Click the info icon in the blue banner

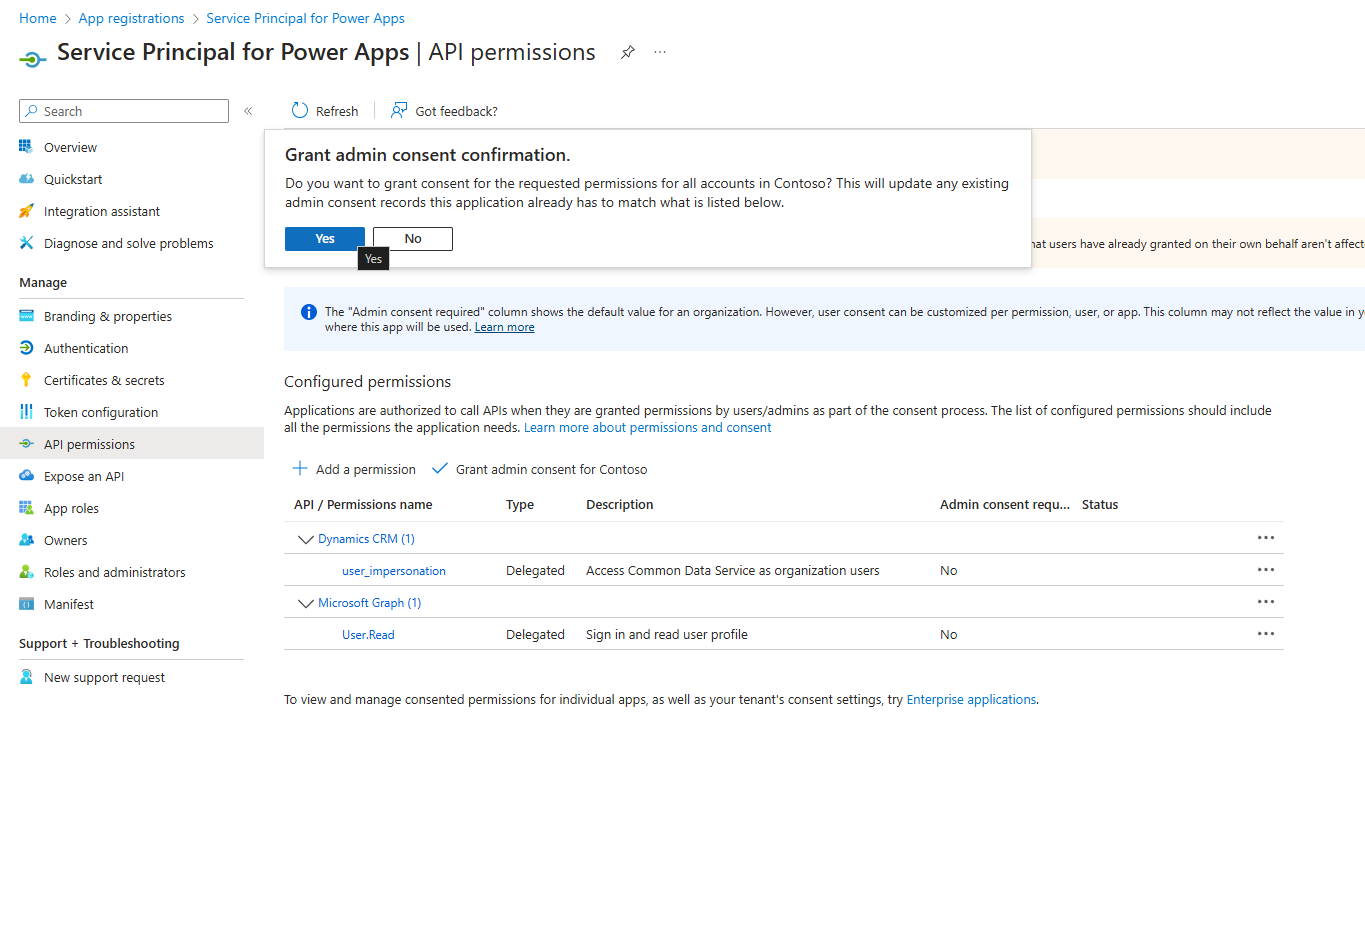pyautogui.click(x=309, y=312)
